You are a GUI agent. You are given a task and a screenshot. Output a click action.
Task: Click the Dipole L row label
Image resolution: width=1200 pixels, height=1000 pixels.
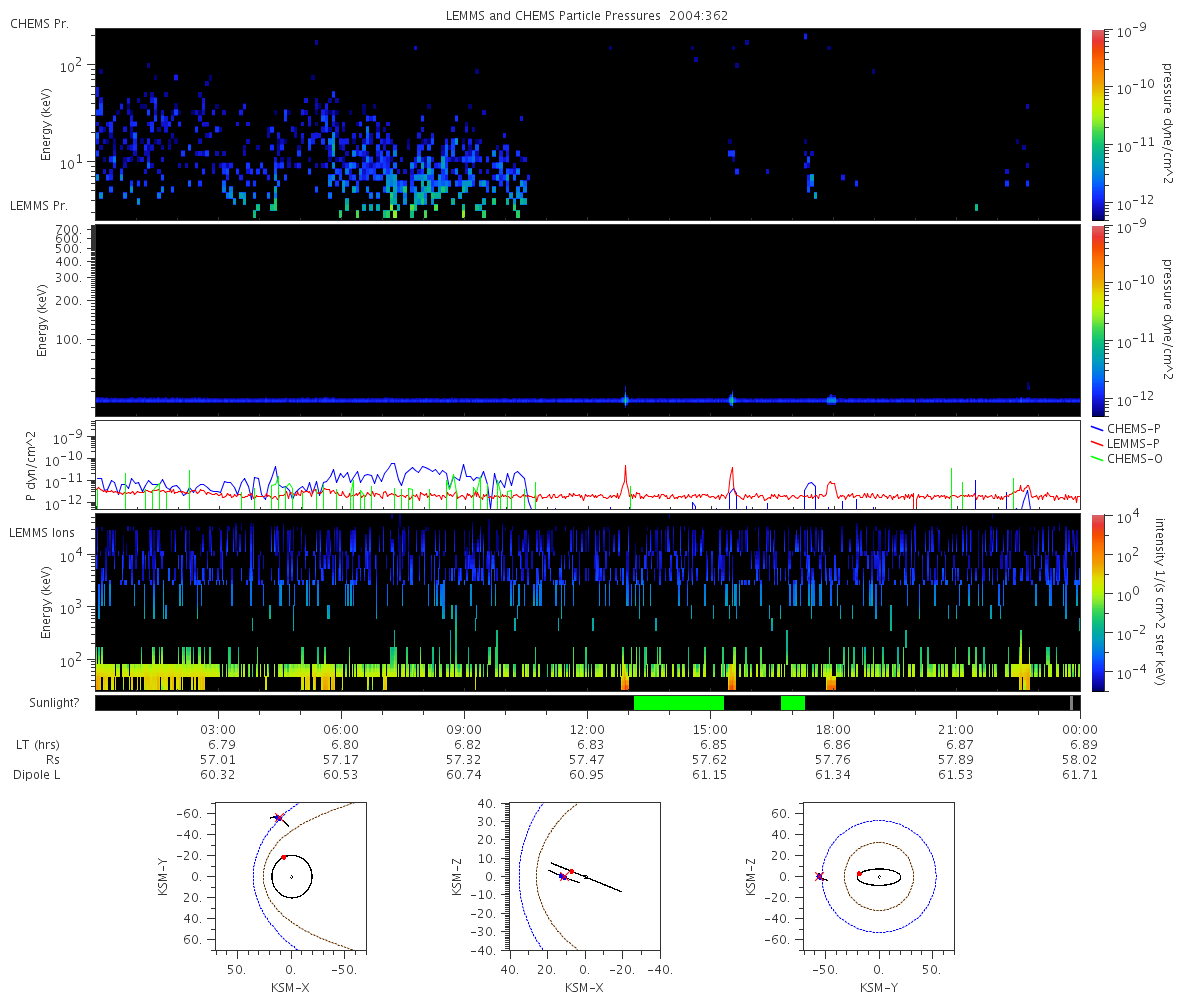coord(39,775)
